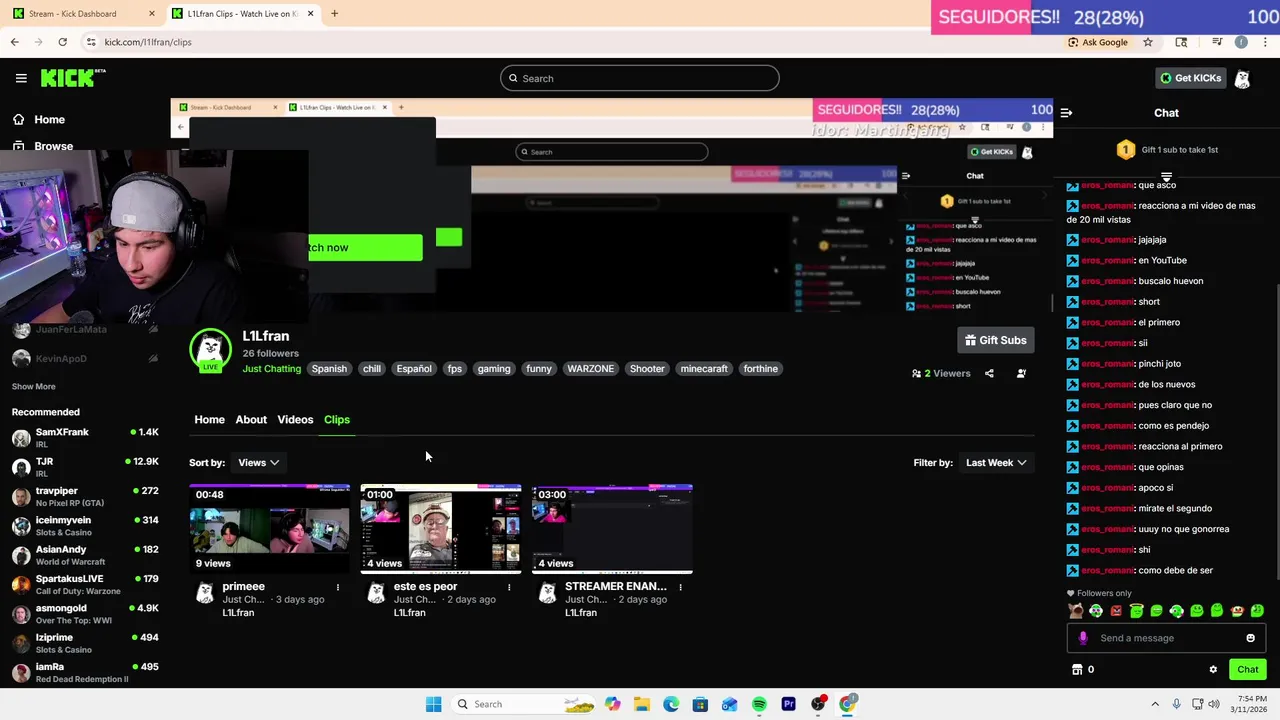Open the Filter by Last Week dropdown
This screenshot has width=1280, height=720.
996,462
